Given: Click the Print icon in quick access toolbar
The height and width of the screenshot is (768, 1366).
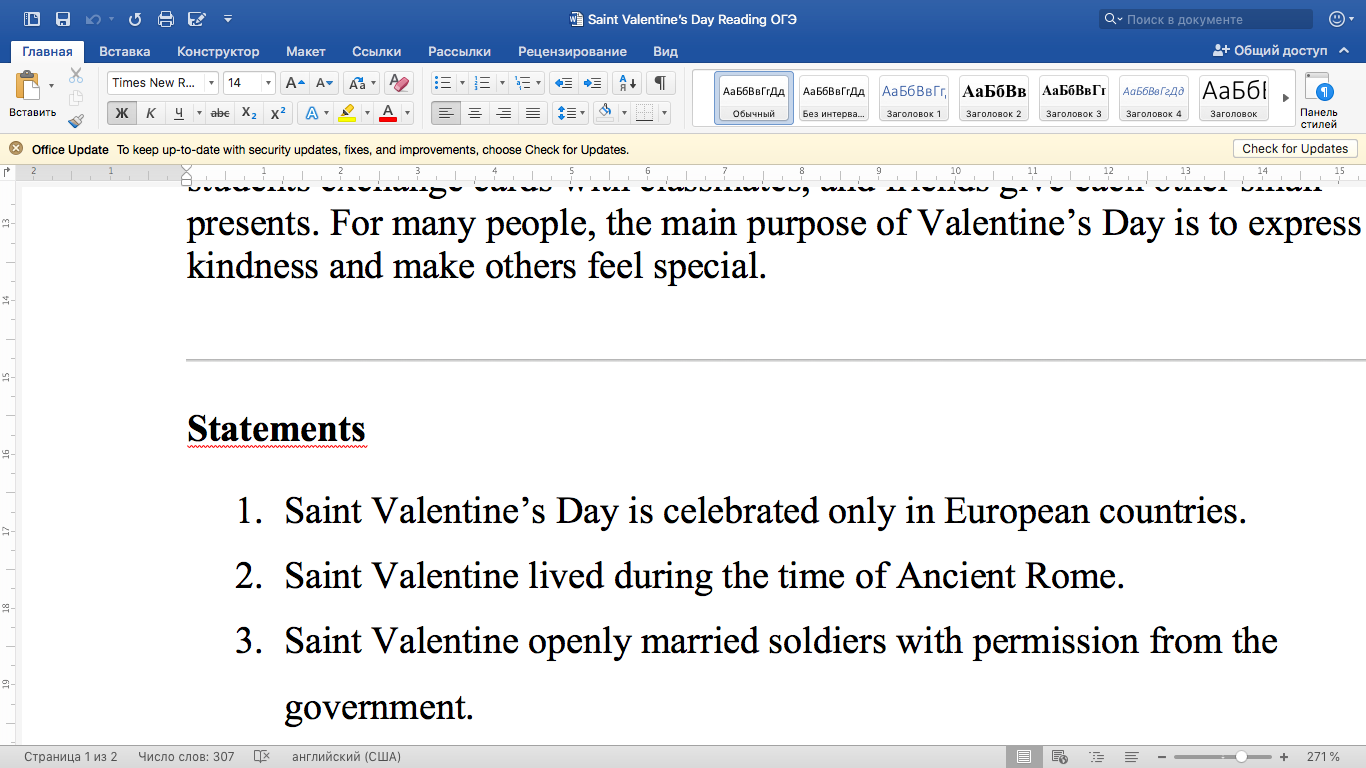Looking at the screenshot, I should point(166,18).
